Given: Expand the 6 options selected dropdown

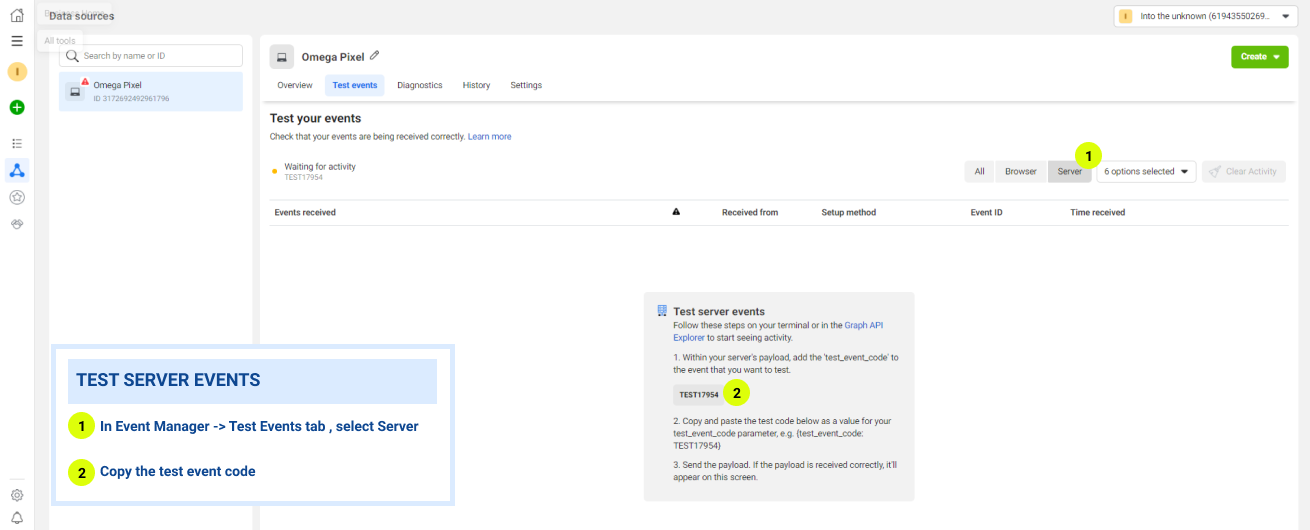Looking at the screenshot, I should tap(1146, 172).
